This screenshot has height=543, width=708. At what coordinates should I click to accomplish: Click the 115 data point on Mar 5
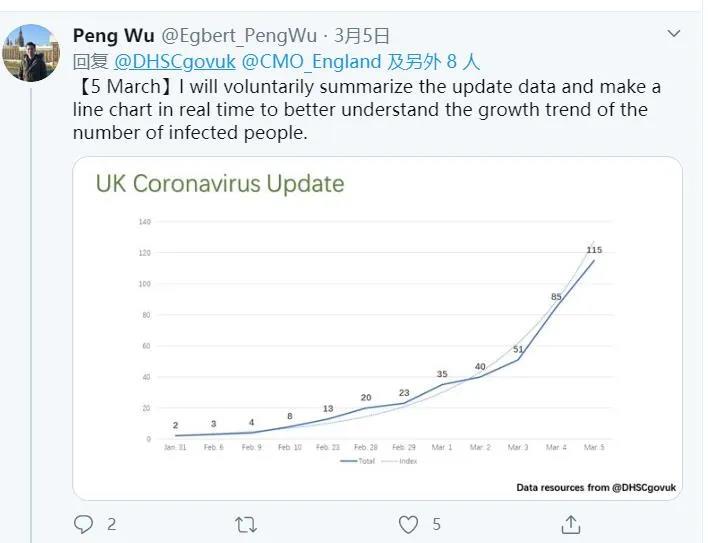tap(594, 250)
